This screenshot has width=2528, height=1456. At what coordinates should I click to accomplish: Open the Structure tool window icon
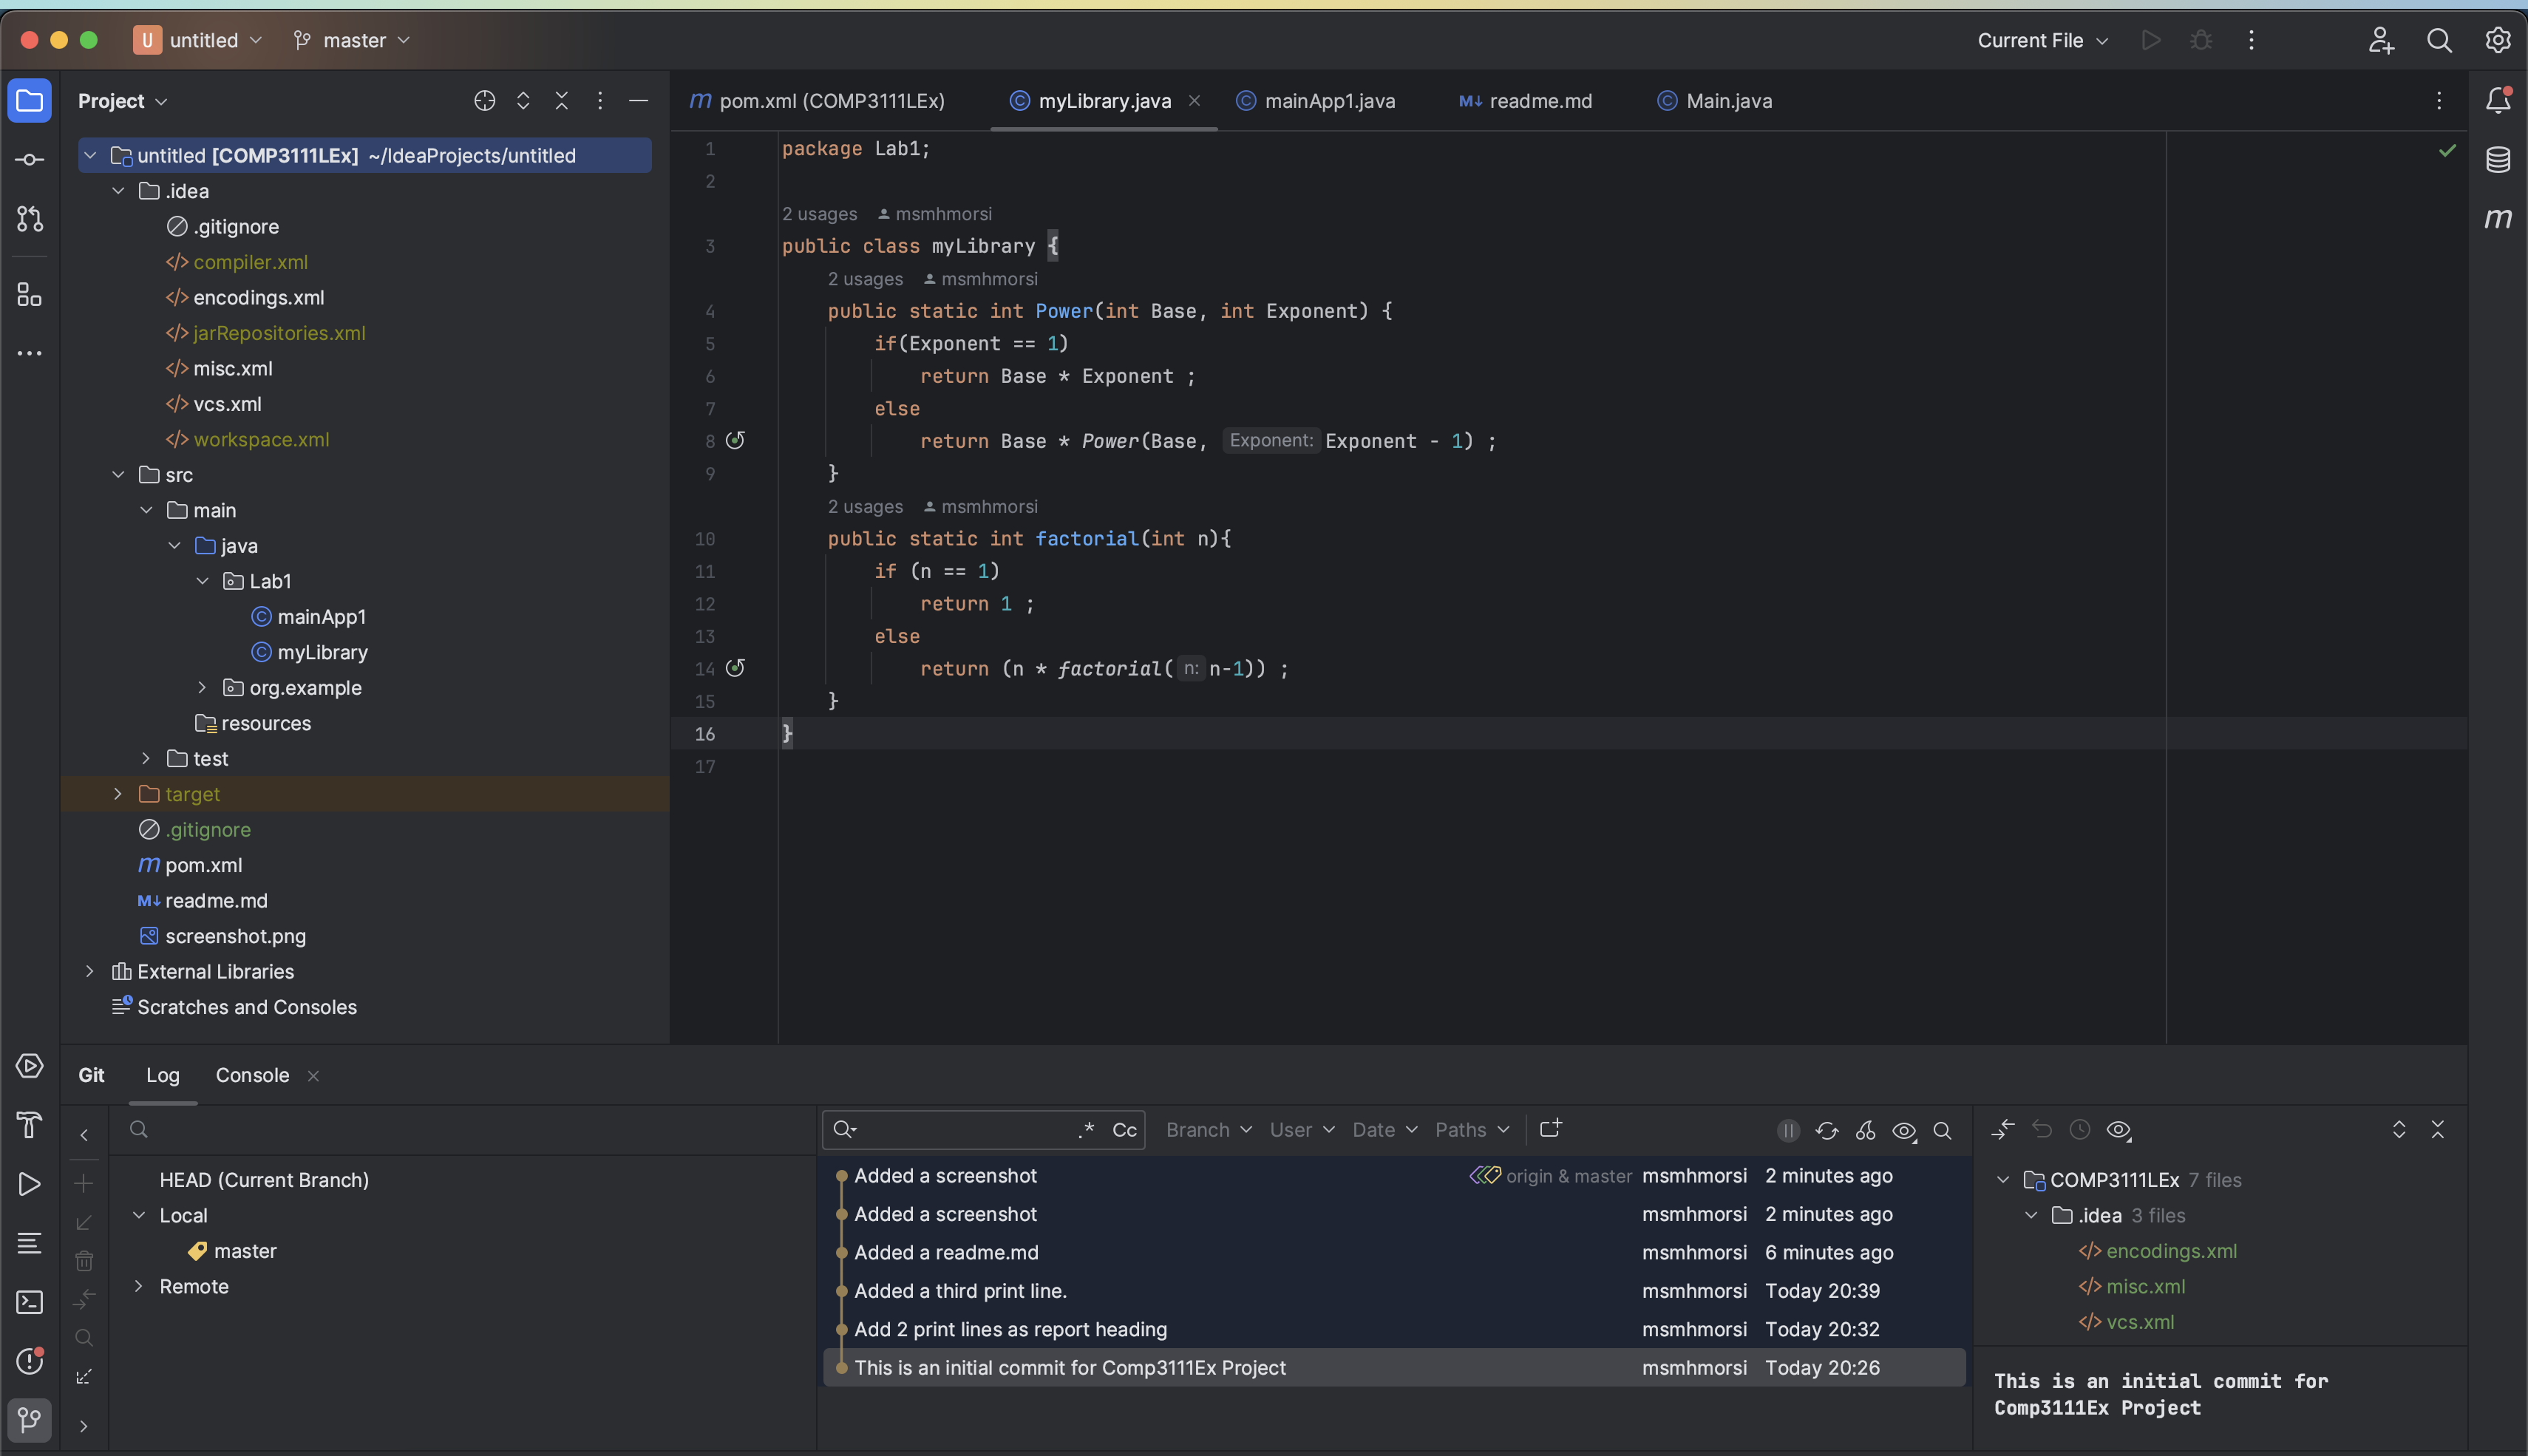[29, 294]
